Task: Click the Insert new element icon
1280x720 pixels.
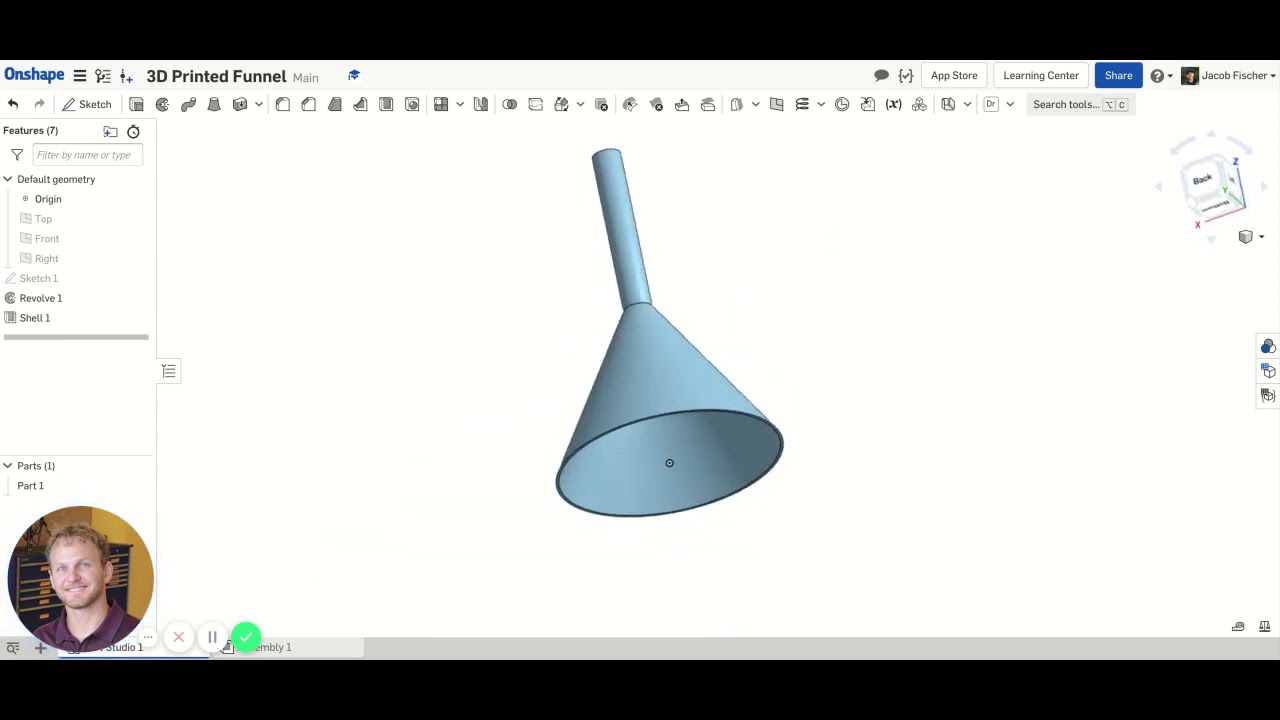Action: [x=126, y=76]
